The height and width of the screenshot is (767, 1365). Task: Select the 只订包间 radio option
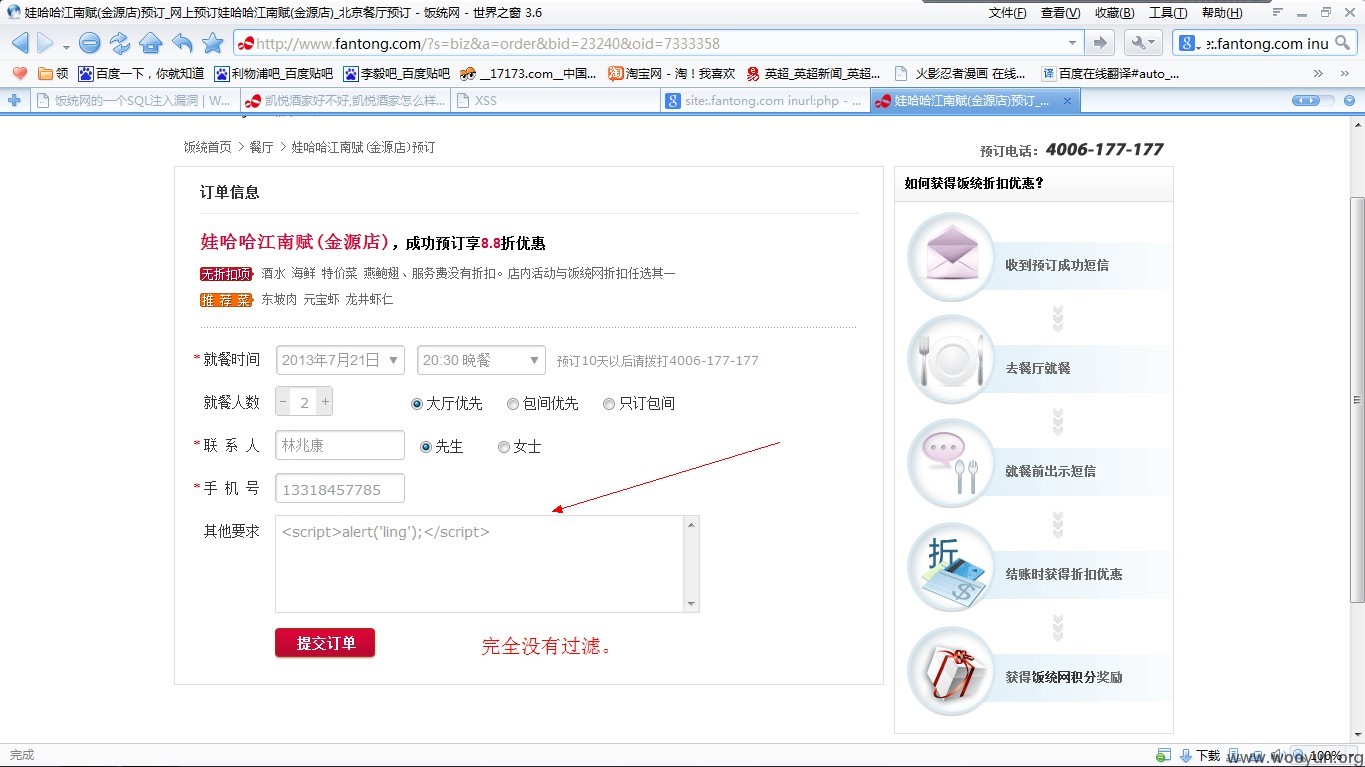point(609,404)
